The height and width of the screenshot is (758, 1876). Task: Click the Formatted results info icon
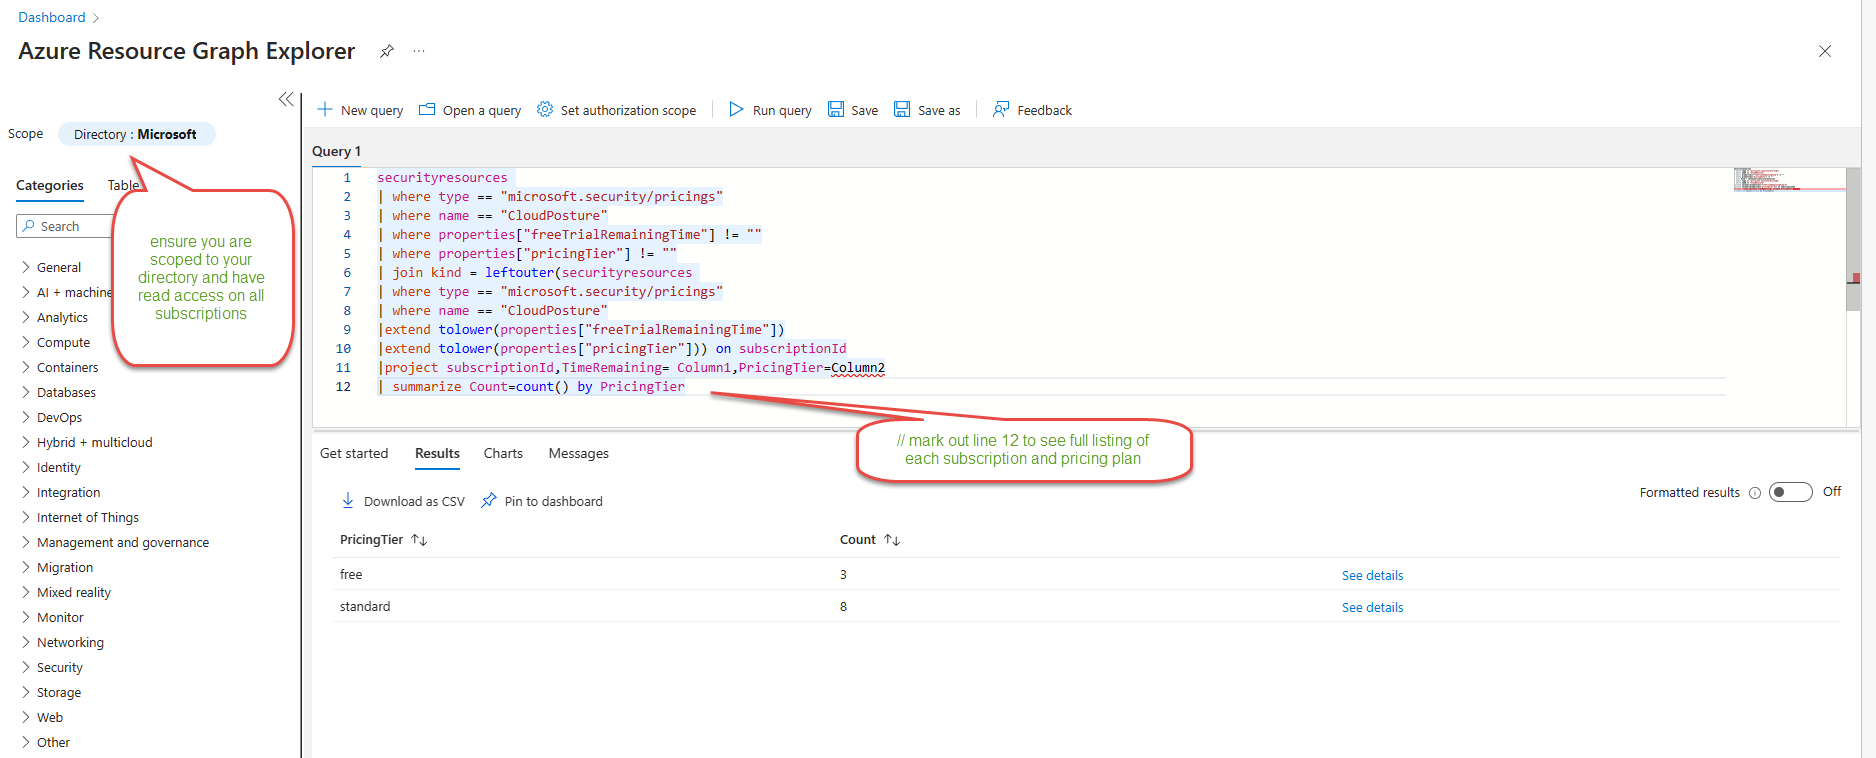pos(1755,493)
